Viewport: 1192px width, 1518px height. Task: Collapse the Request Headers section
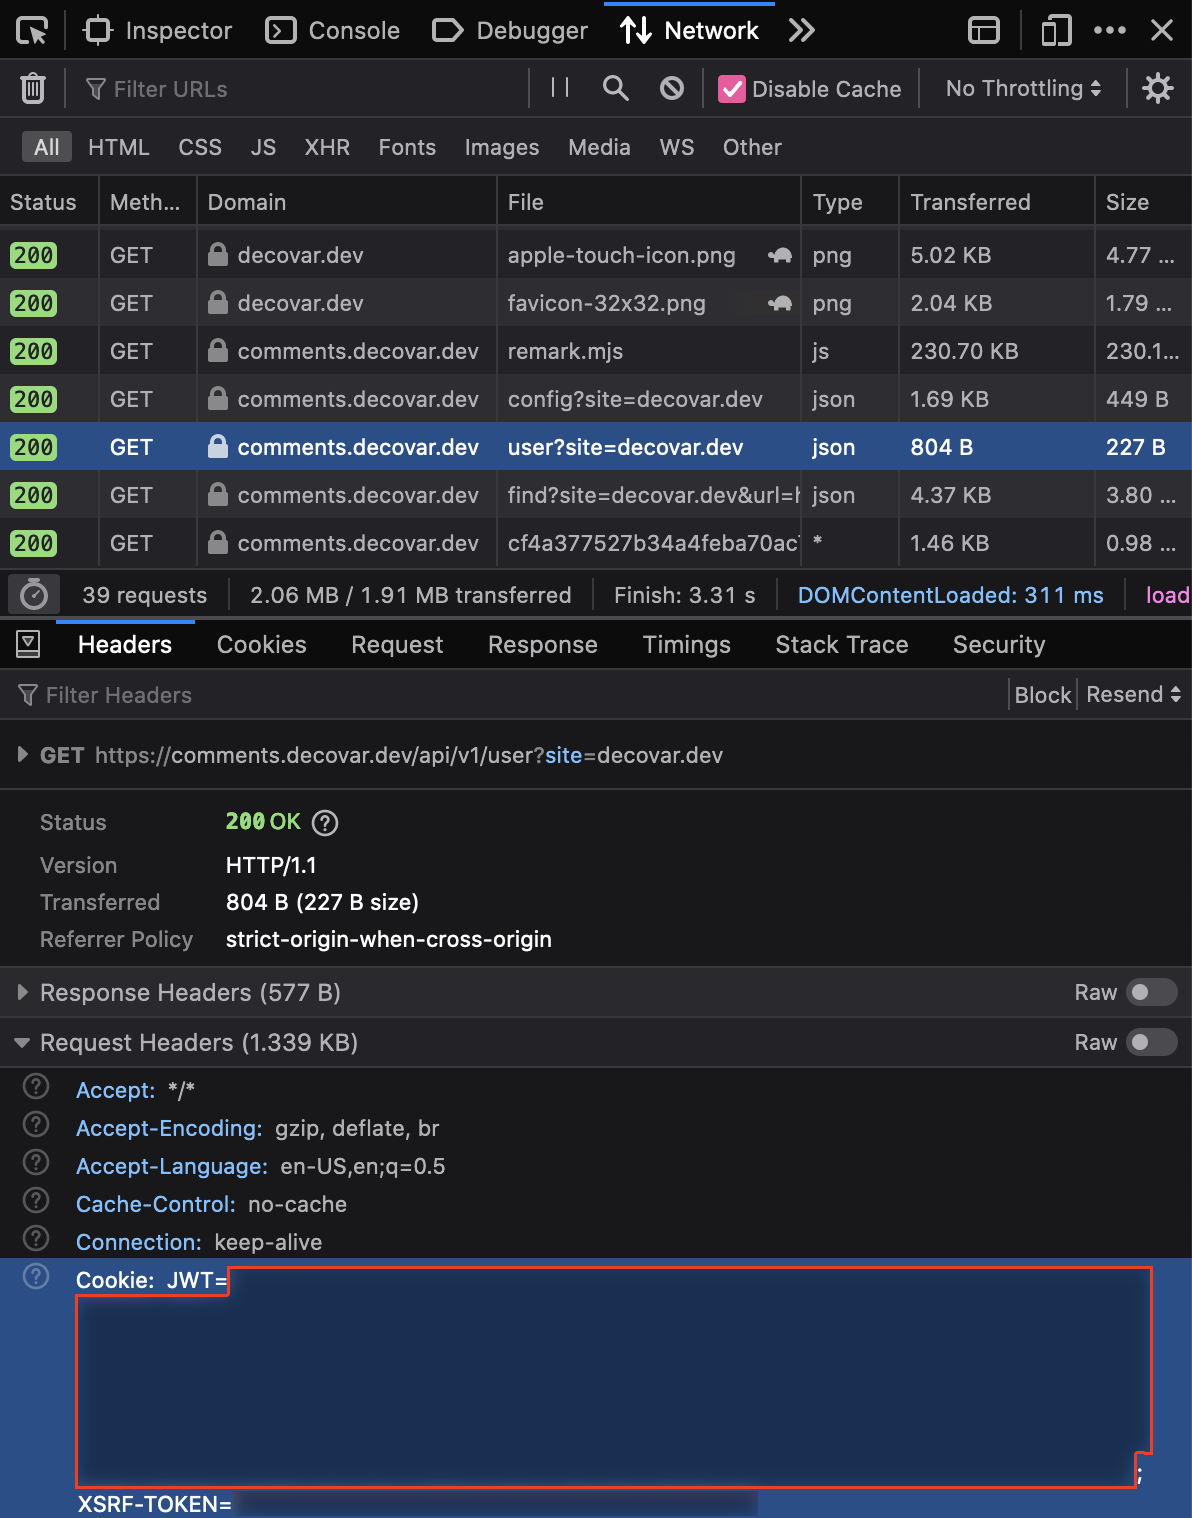(x=22, y=1043)
